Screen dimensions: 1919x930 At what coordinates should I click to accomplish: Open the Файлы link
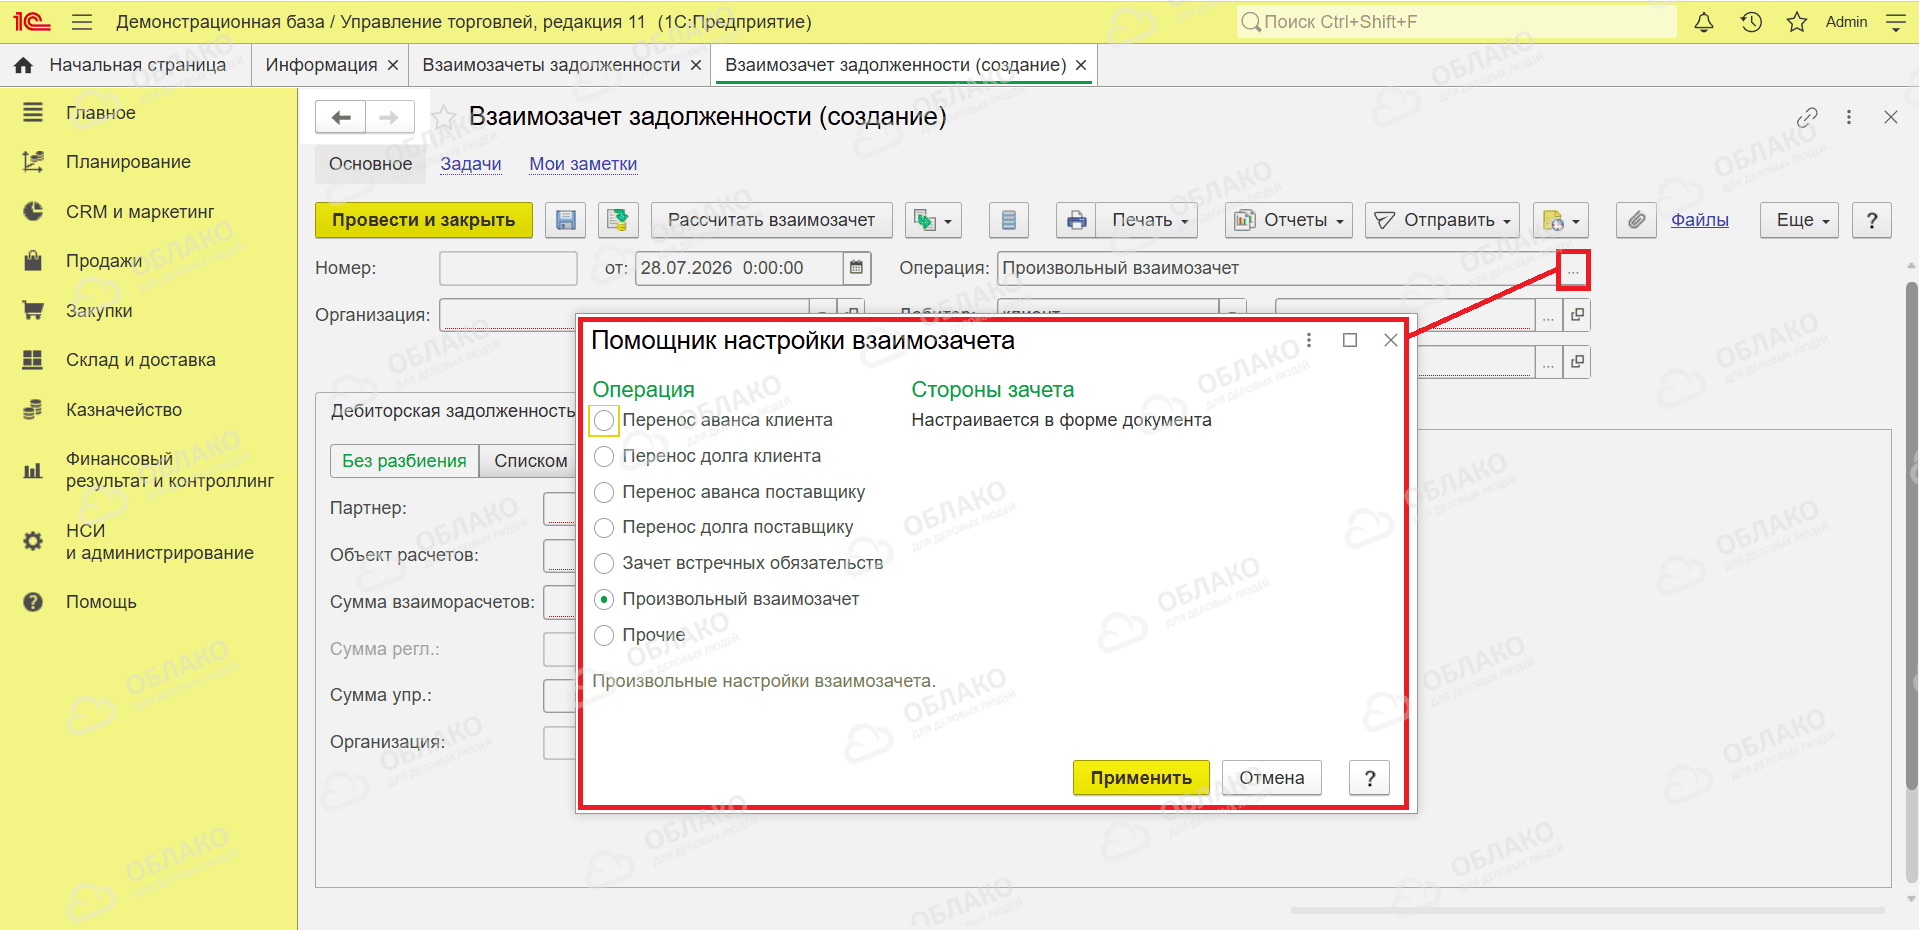pyautogui.click(x=1700, y=220)
